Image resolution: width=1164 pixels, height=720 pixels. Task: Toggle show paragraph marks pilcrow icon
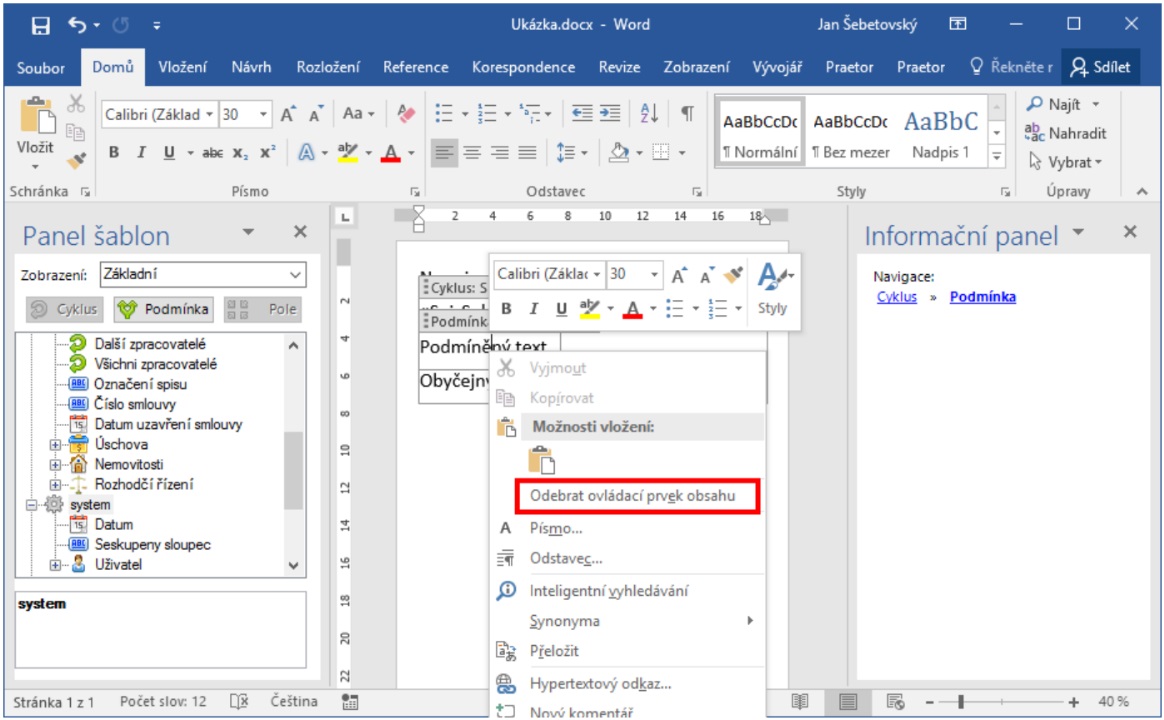coord(687,114)
